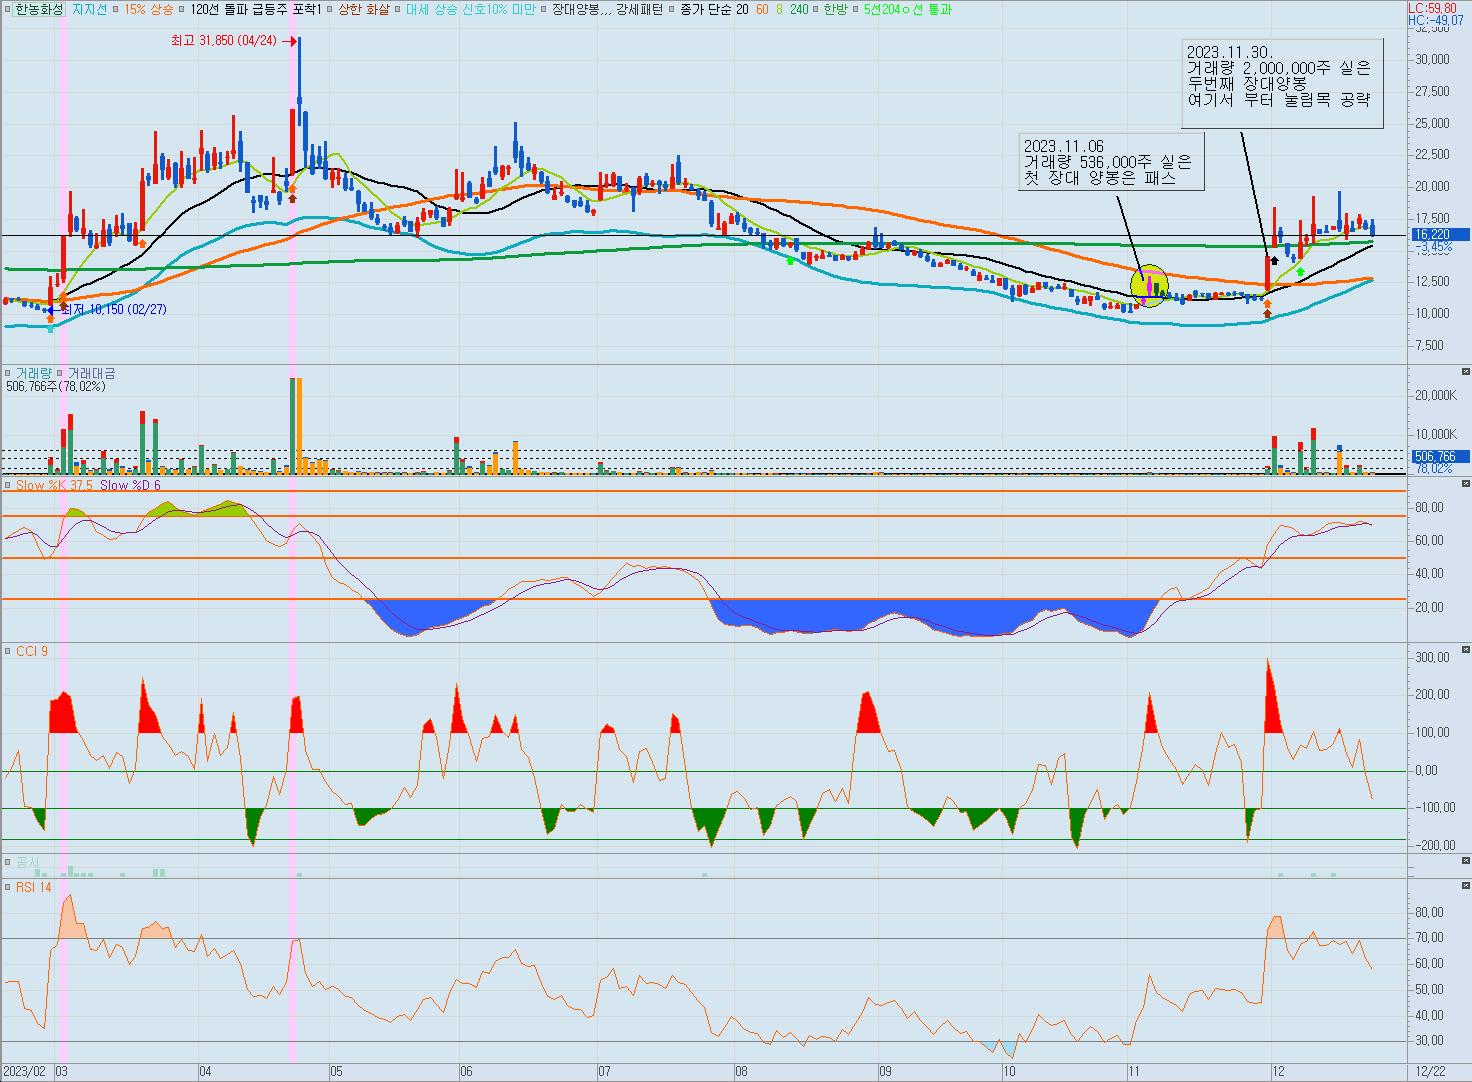Toggle the marker before 대세 상승 신호10% 미만
The height and width of the screenshot is (1082, 1472).
tap(398, 9)
